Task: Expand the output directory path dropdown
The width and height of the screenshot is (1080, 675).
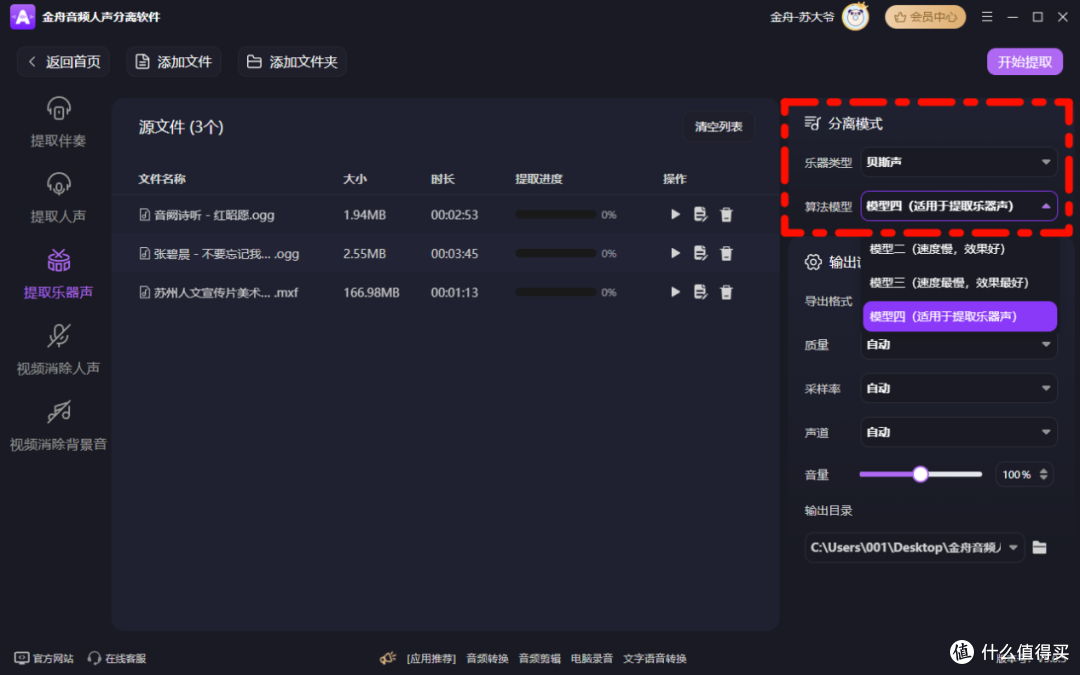Action: click(x=1013, y=548)
